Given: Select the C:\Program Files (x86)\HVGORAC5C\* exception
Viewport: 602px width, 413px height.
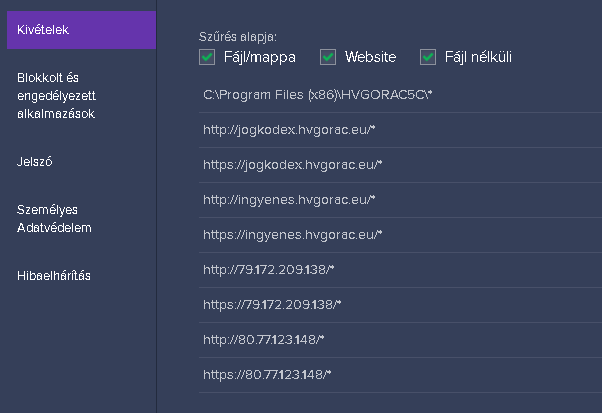Looking at the screenshot, I should point(400,95).
